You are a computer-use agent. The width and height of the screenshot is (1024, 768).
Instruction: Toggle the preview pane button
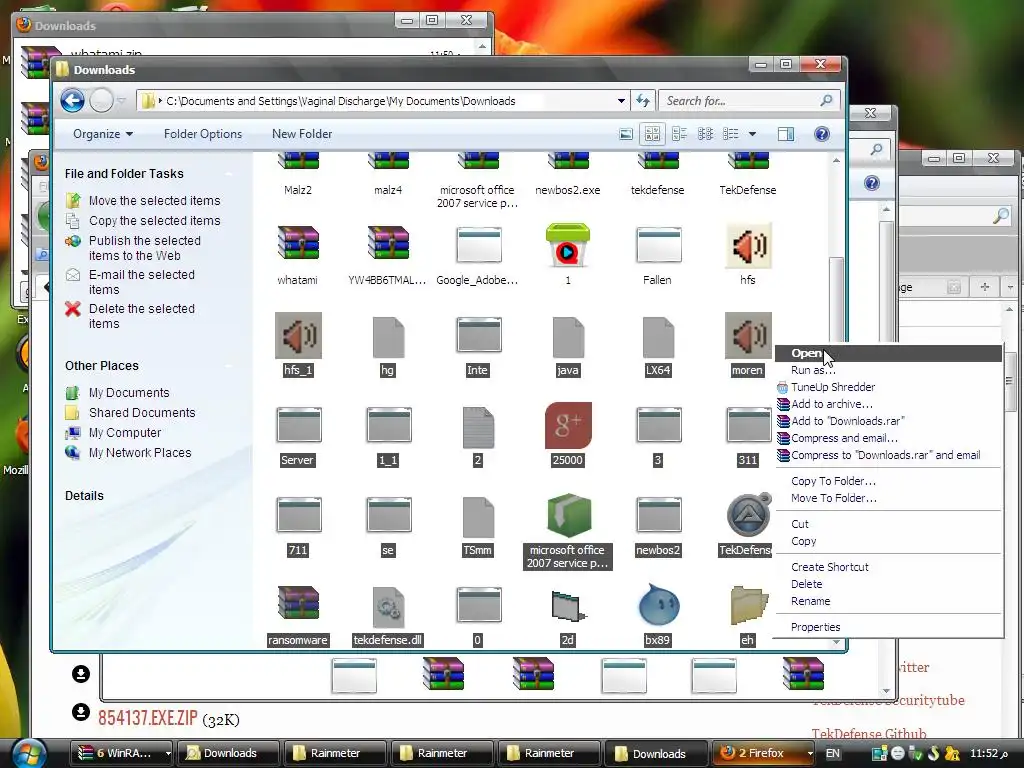(786, 134)
